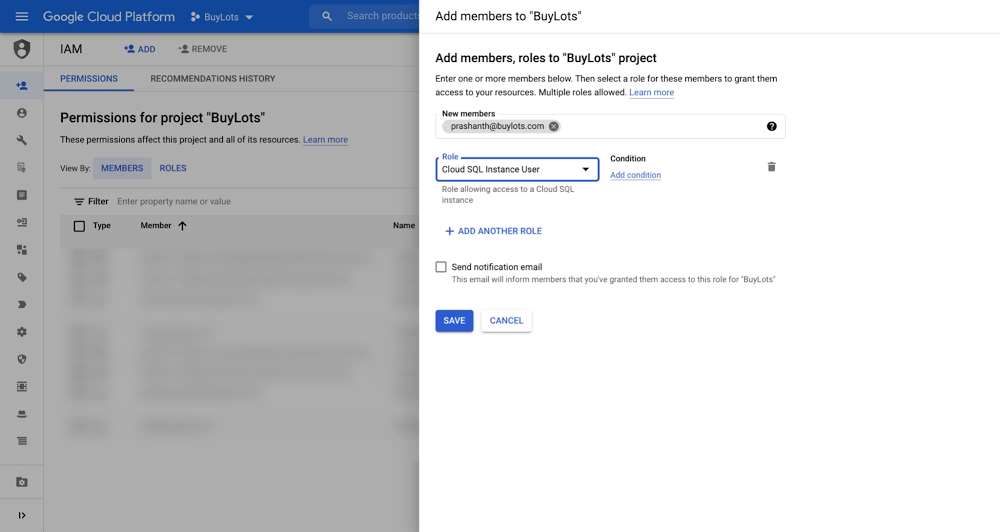Screen dimensions: 1000x532
Task: Click the Name column header
Action: pos(404,226)
